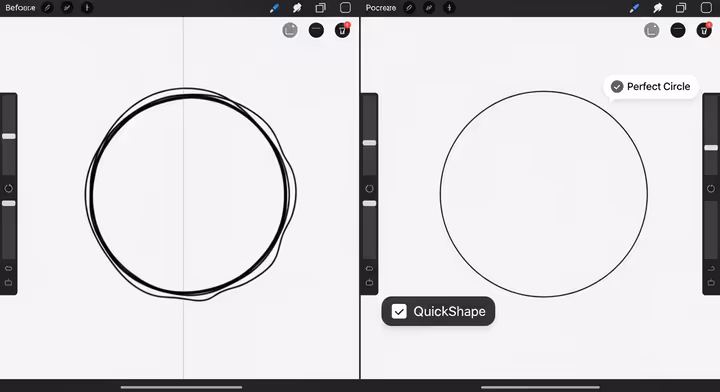Click the undo arrow in the Pocreare left sidebar
This screenshot has width=720, height=392.
[x=369, y=268]
